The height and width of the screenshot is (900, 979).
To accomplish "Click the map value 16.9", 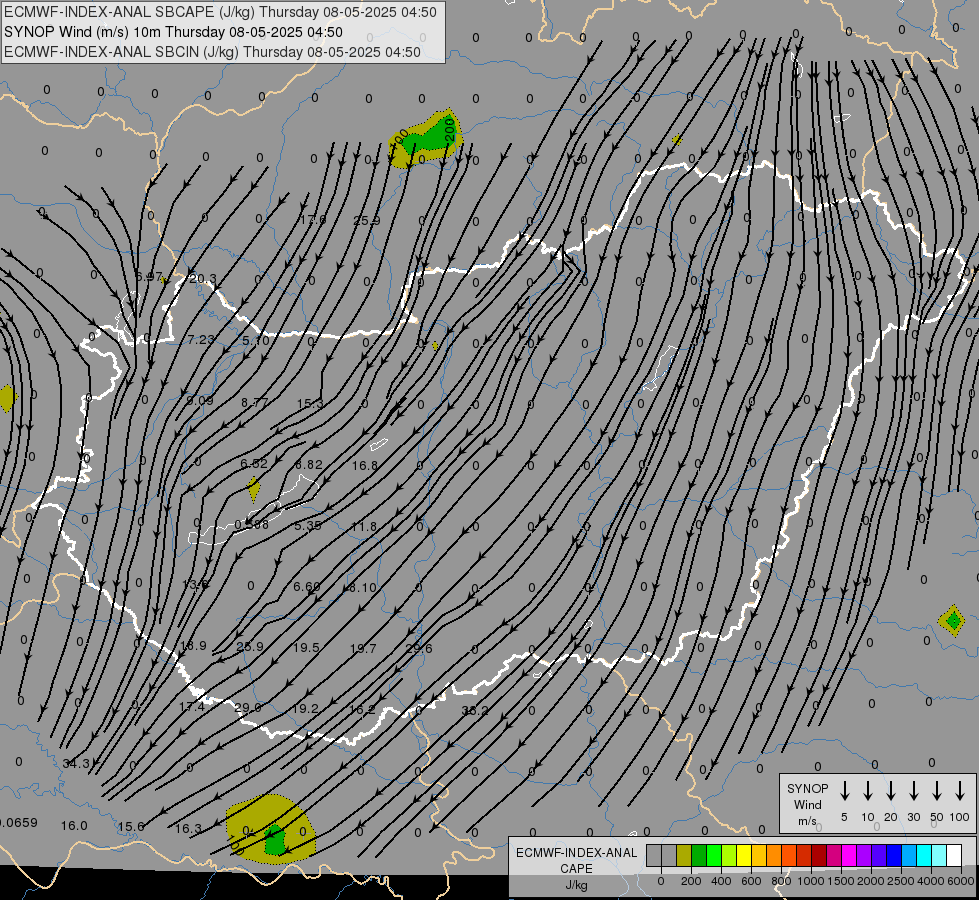I will [194, 646].
